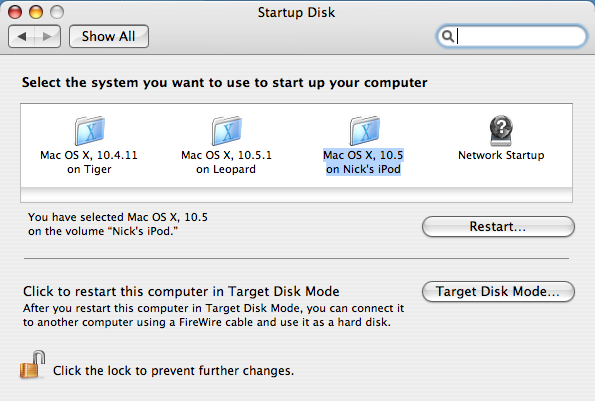Viewport: 595px width, 401px height.
Task: Minimize the window with the yellow button
Action: point(36,12)
